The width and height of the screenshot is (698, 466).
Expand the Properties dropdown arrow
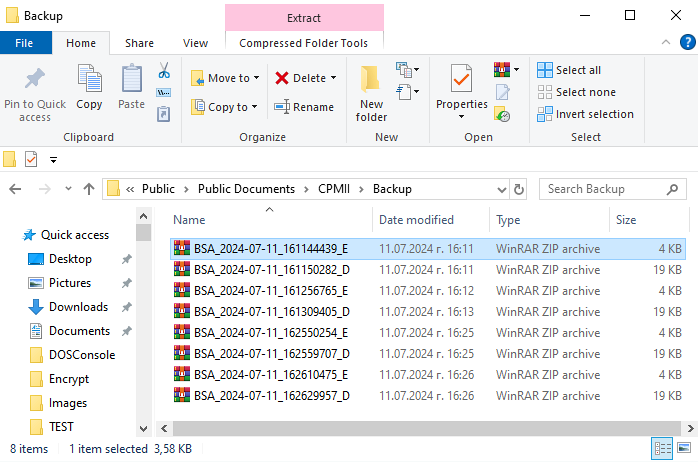point(462,117)
